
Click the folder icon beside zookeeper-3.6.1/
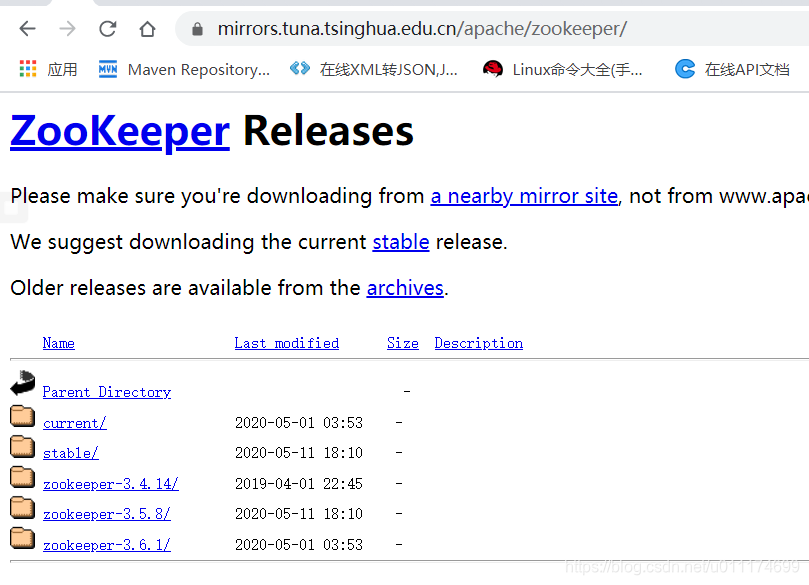(x=23, y=538)
